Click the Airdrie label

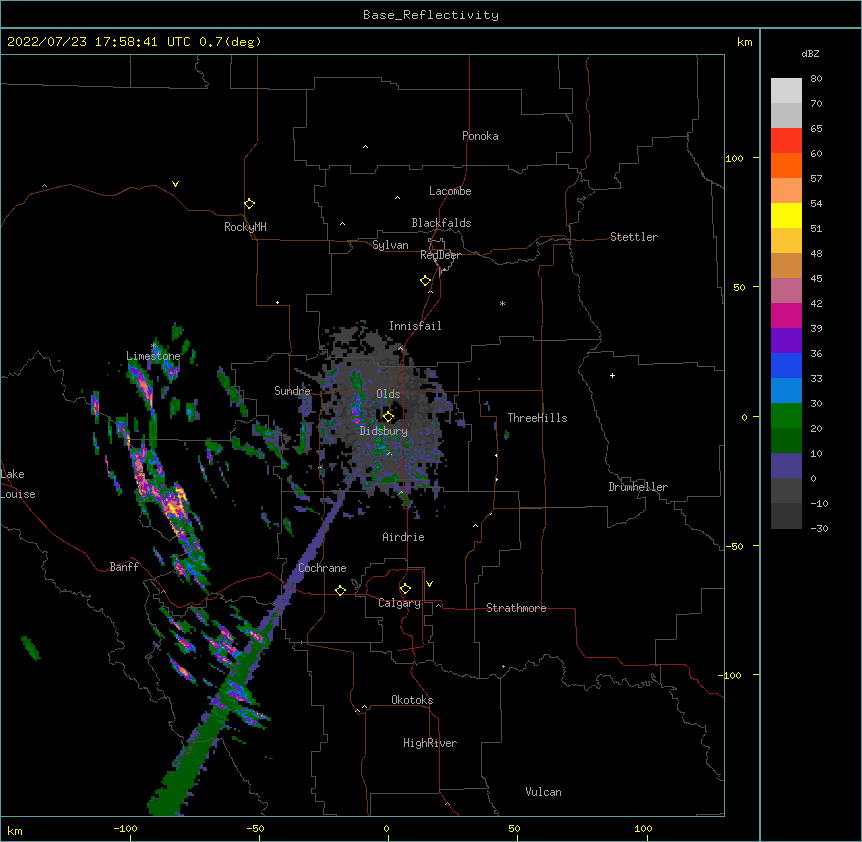click(x=403, y=537)
